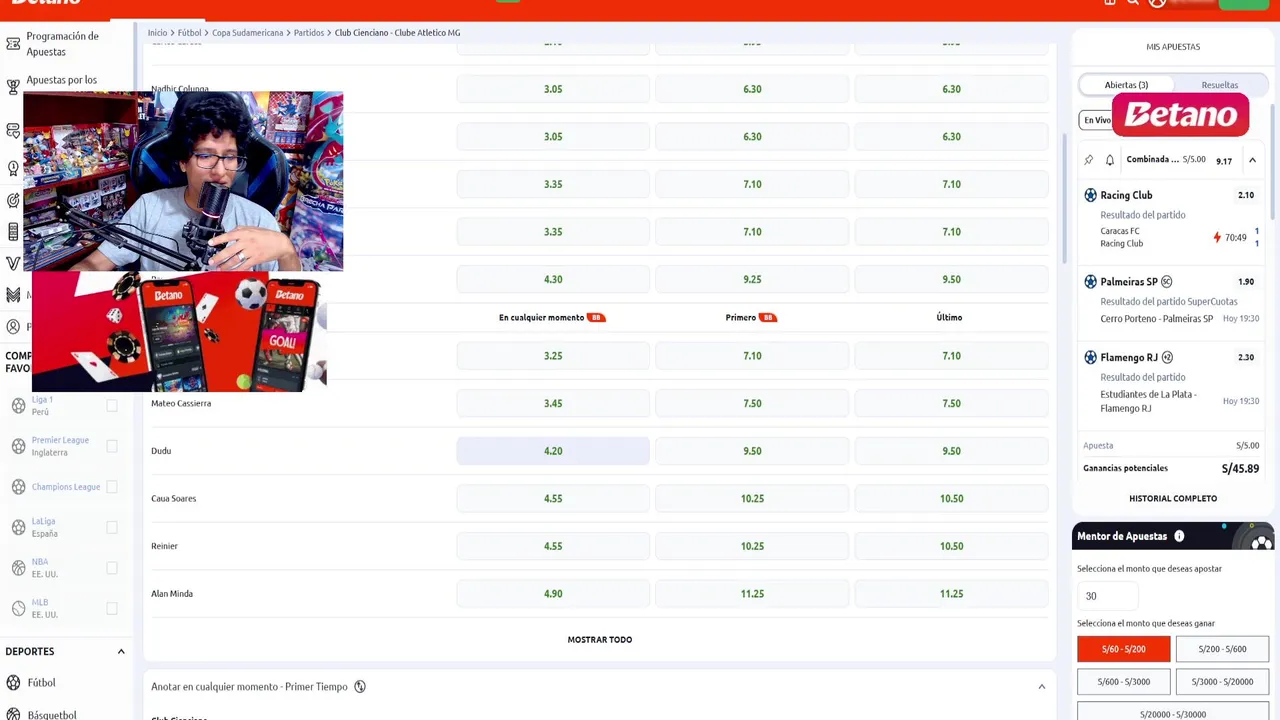
Task: Click the Ganancias potenciales S/45.89 value
Action: click(1240, 468)
